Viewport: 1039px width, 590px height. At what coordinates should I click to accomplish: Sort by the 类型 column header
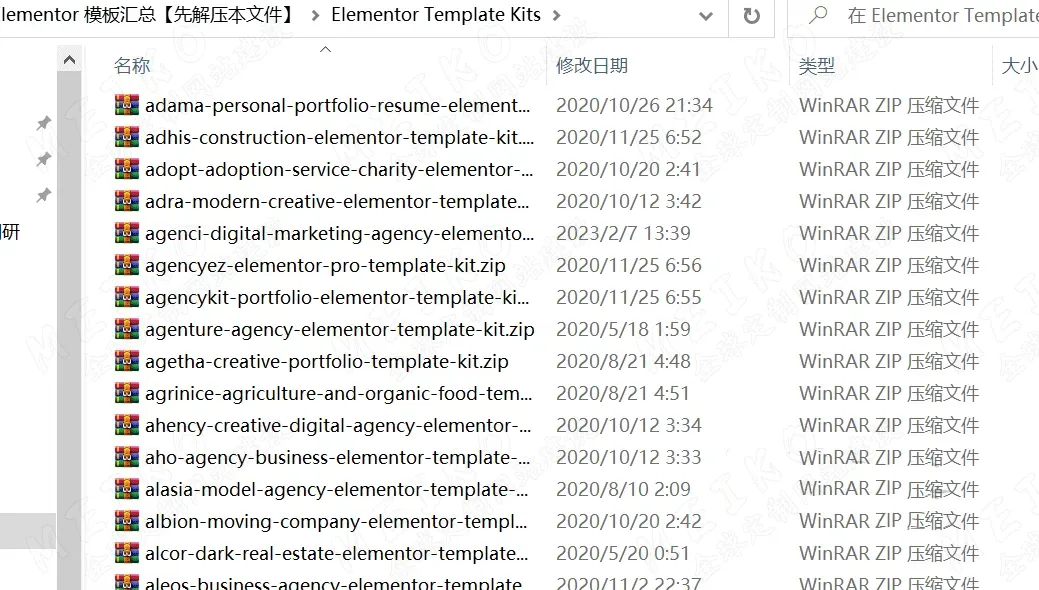click(816, 66)
